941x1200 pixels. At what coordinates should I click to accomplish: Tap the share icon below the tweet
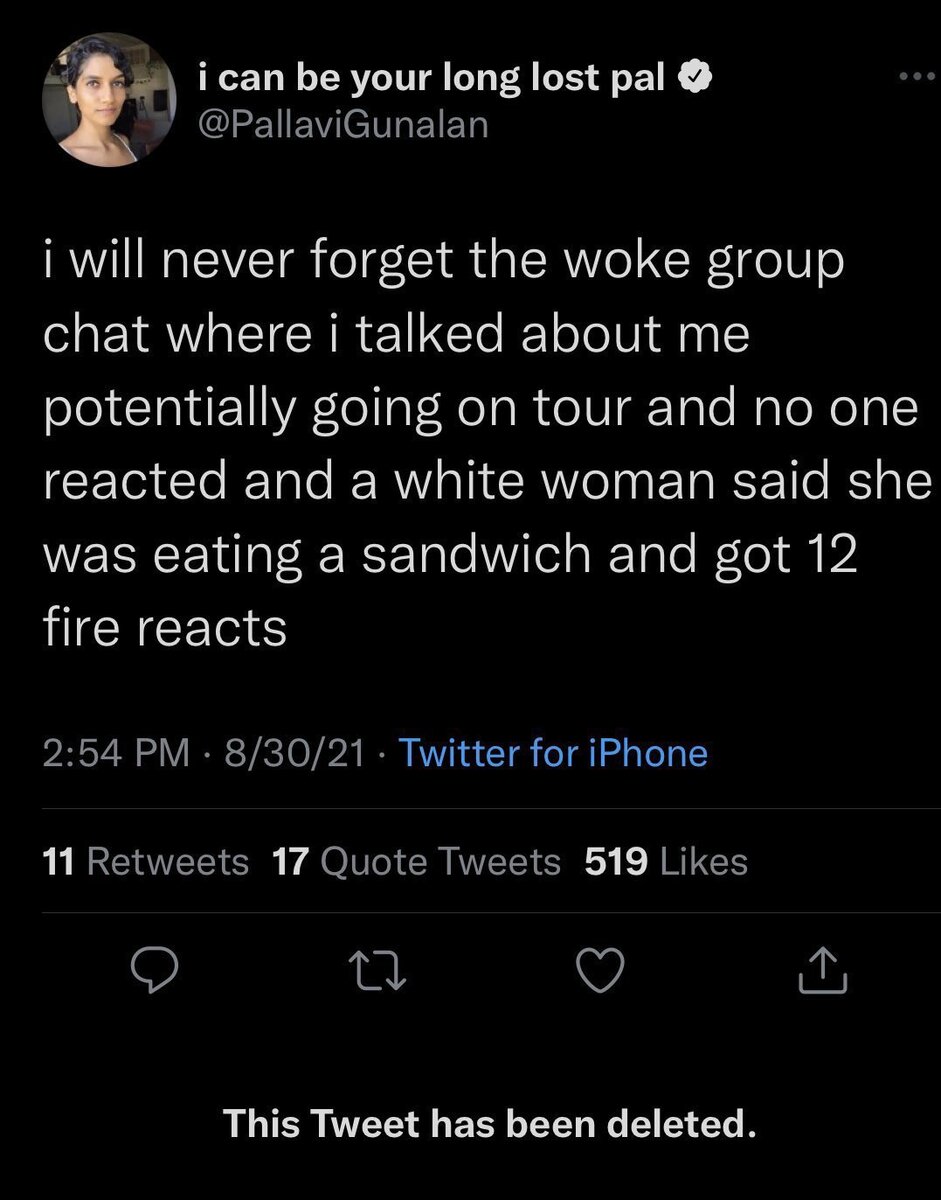tap(823, 971)
